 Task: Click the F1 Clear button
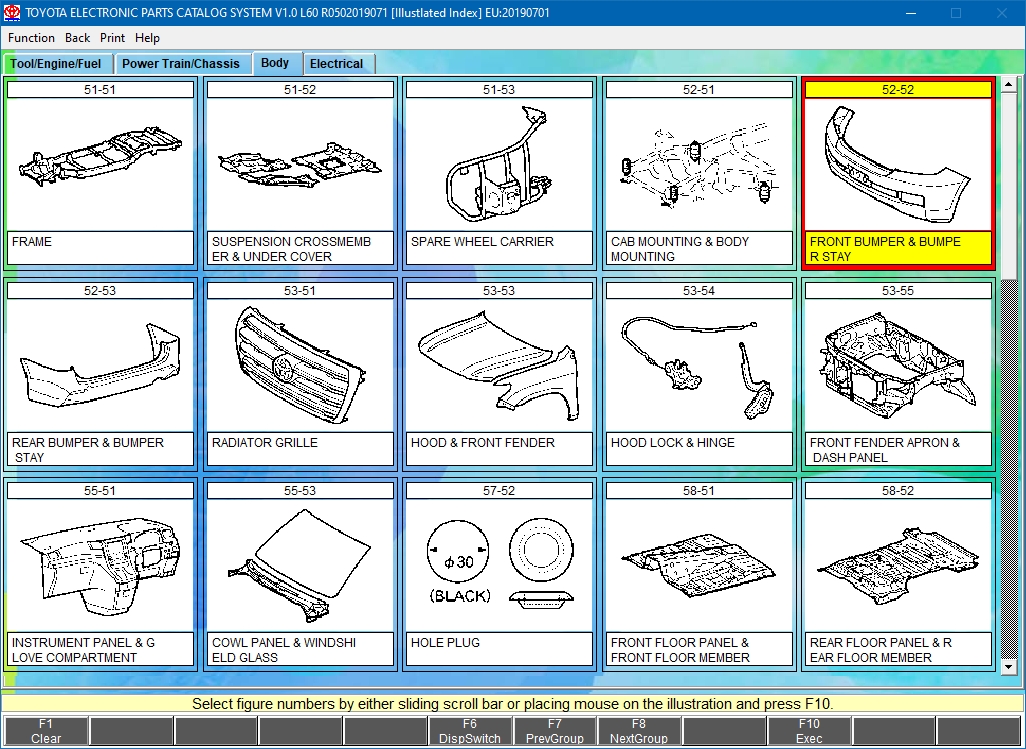tap(46, 731)
